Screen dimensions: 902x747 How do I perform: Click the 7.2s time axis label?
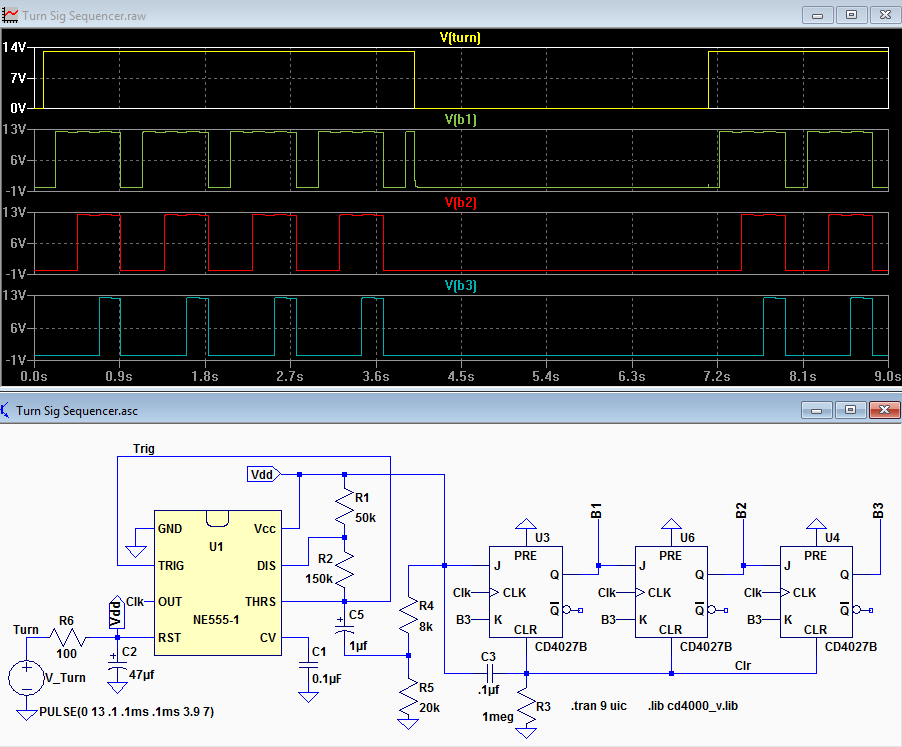(717, 377)
